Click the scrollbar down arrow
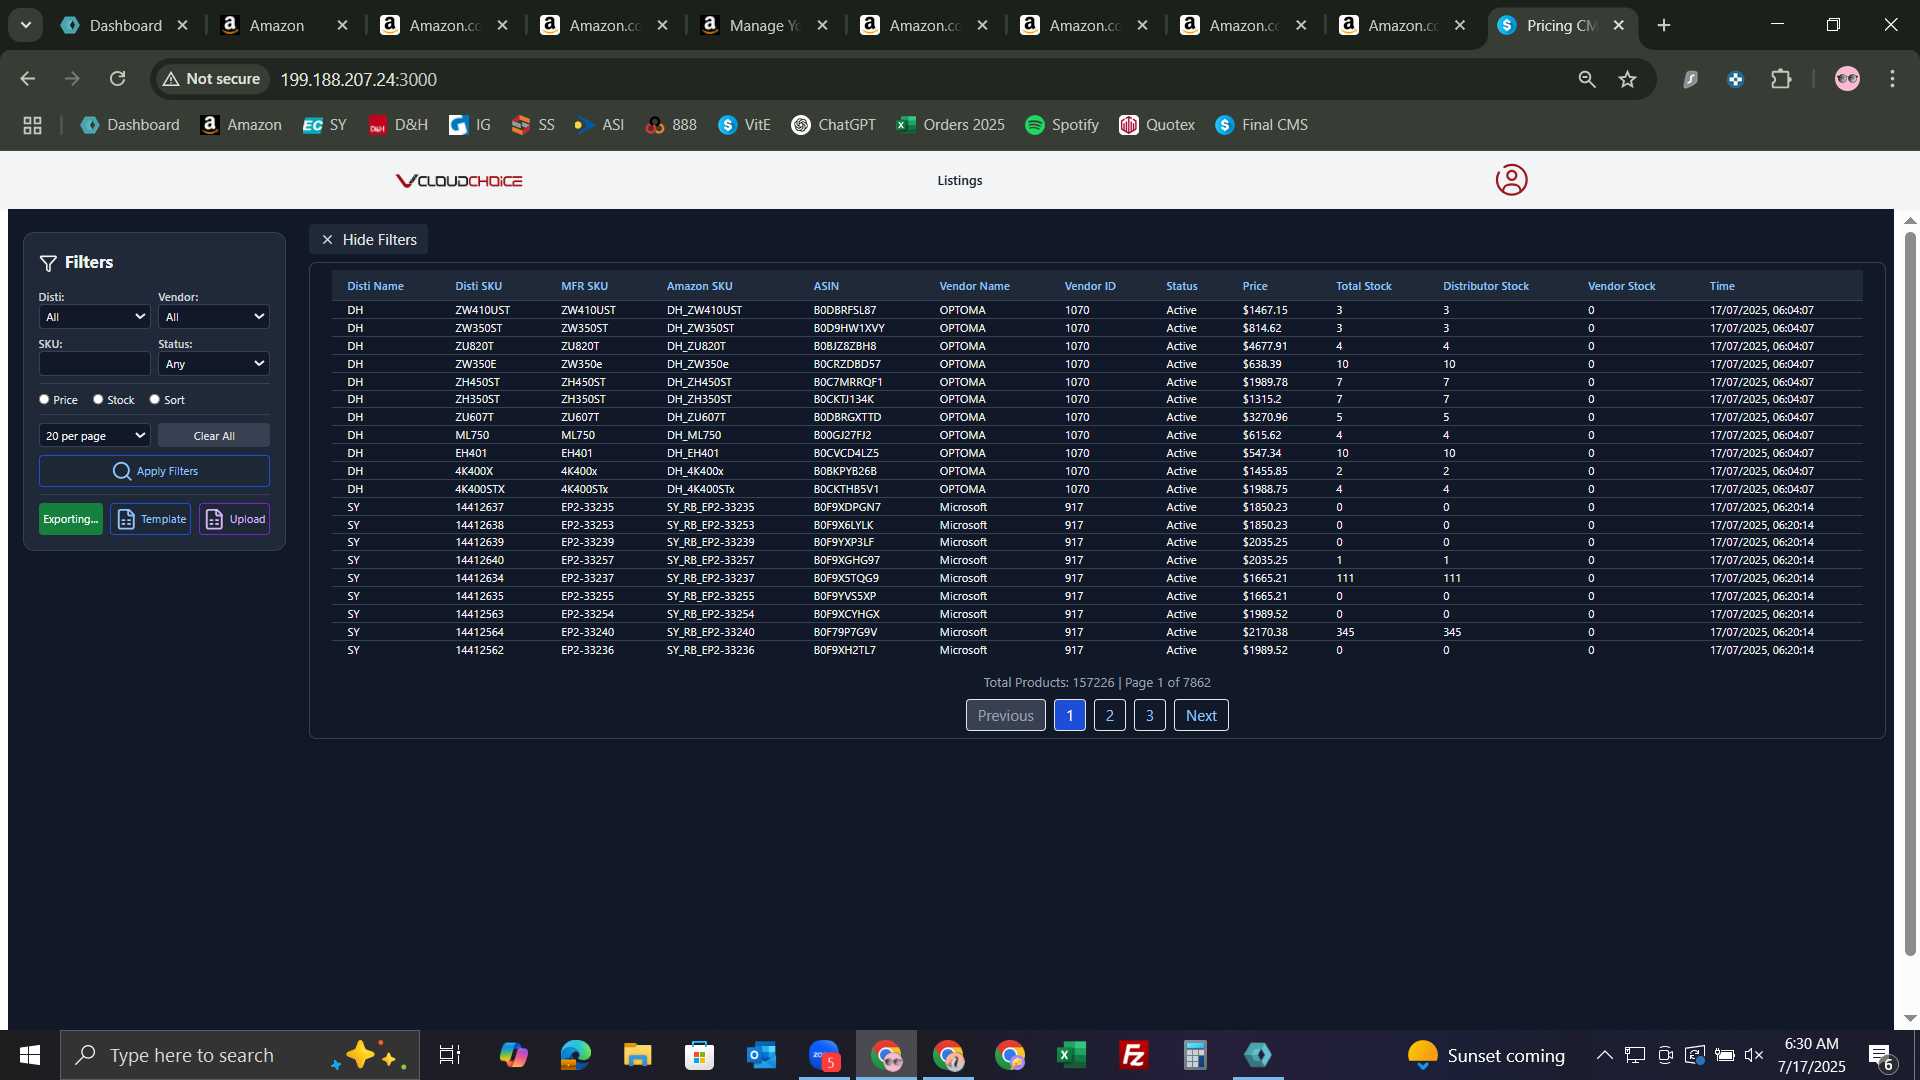 [x=1910, y=1018]
